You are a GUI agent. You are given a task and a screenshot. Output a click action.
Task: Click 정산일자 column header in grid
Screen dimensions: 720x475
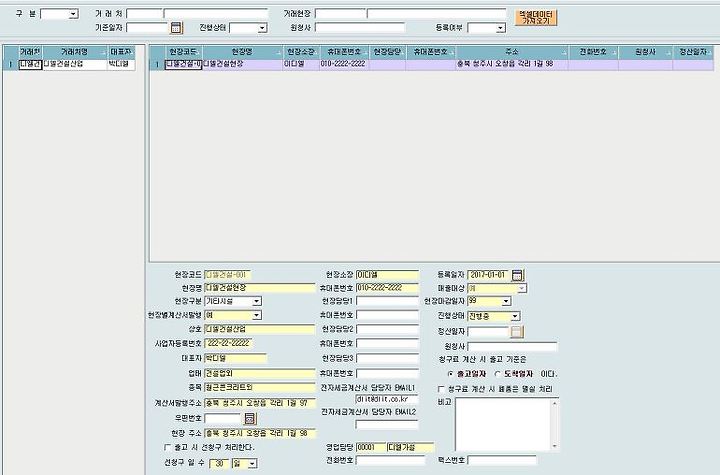[693, 52]
